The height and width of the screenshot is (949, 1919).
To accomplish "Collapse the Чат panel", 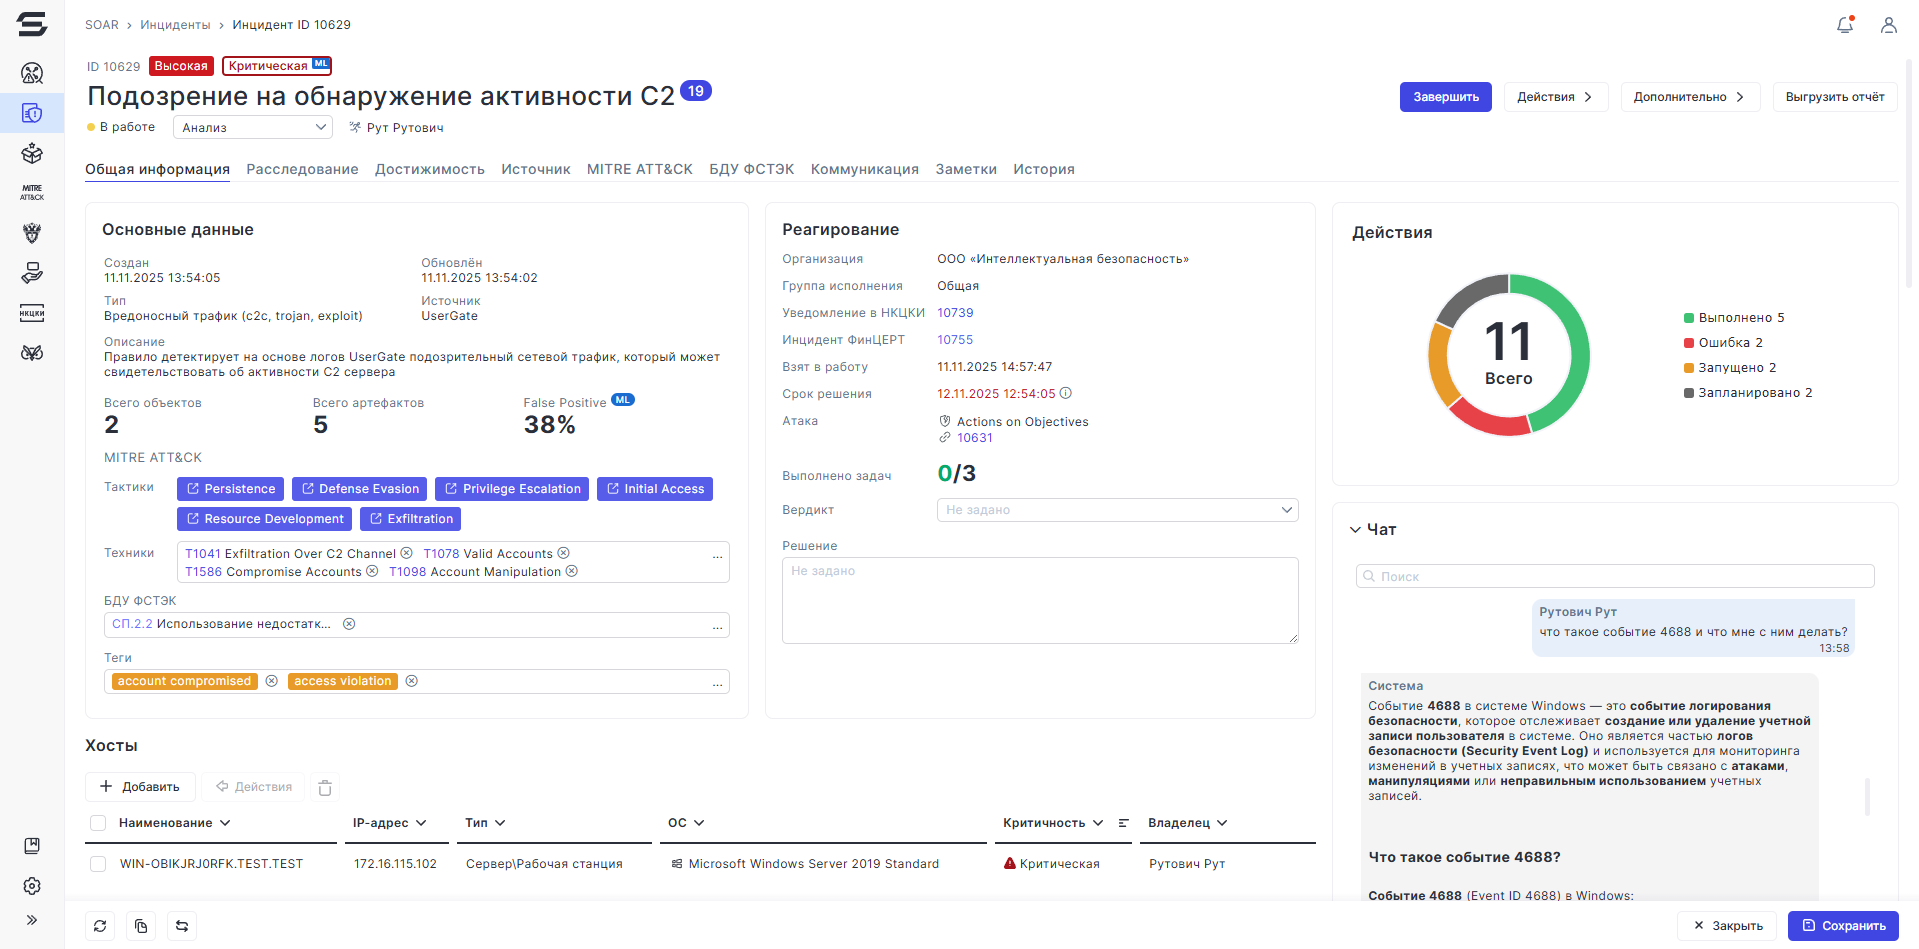I will coord(1355,530).
